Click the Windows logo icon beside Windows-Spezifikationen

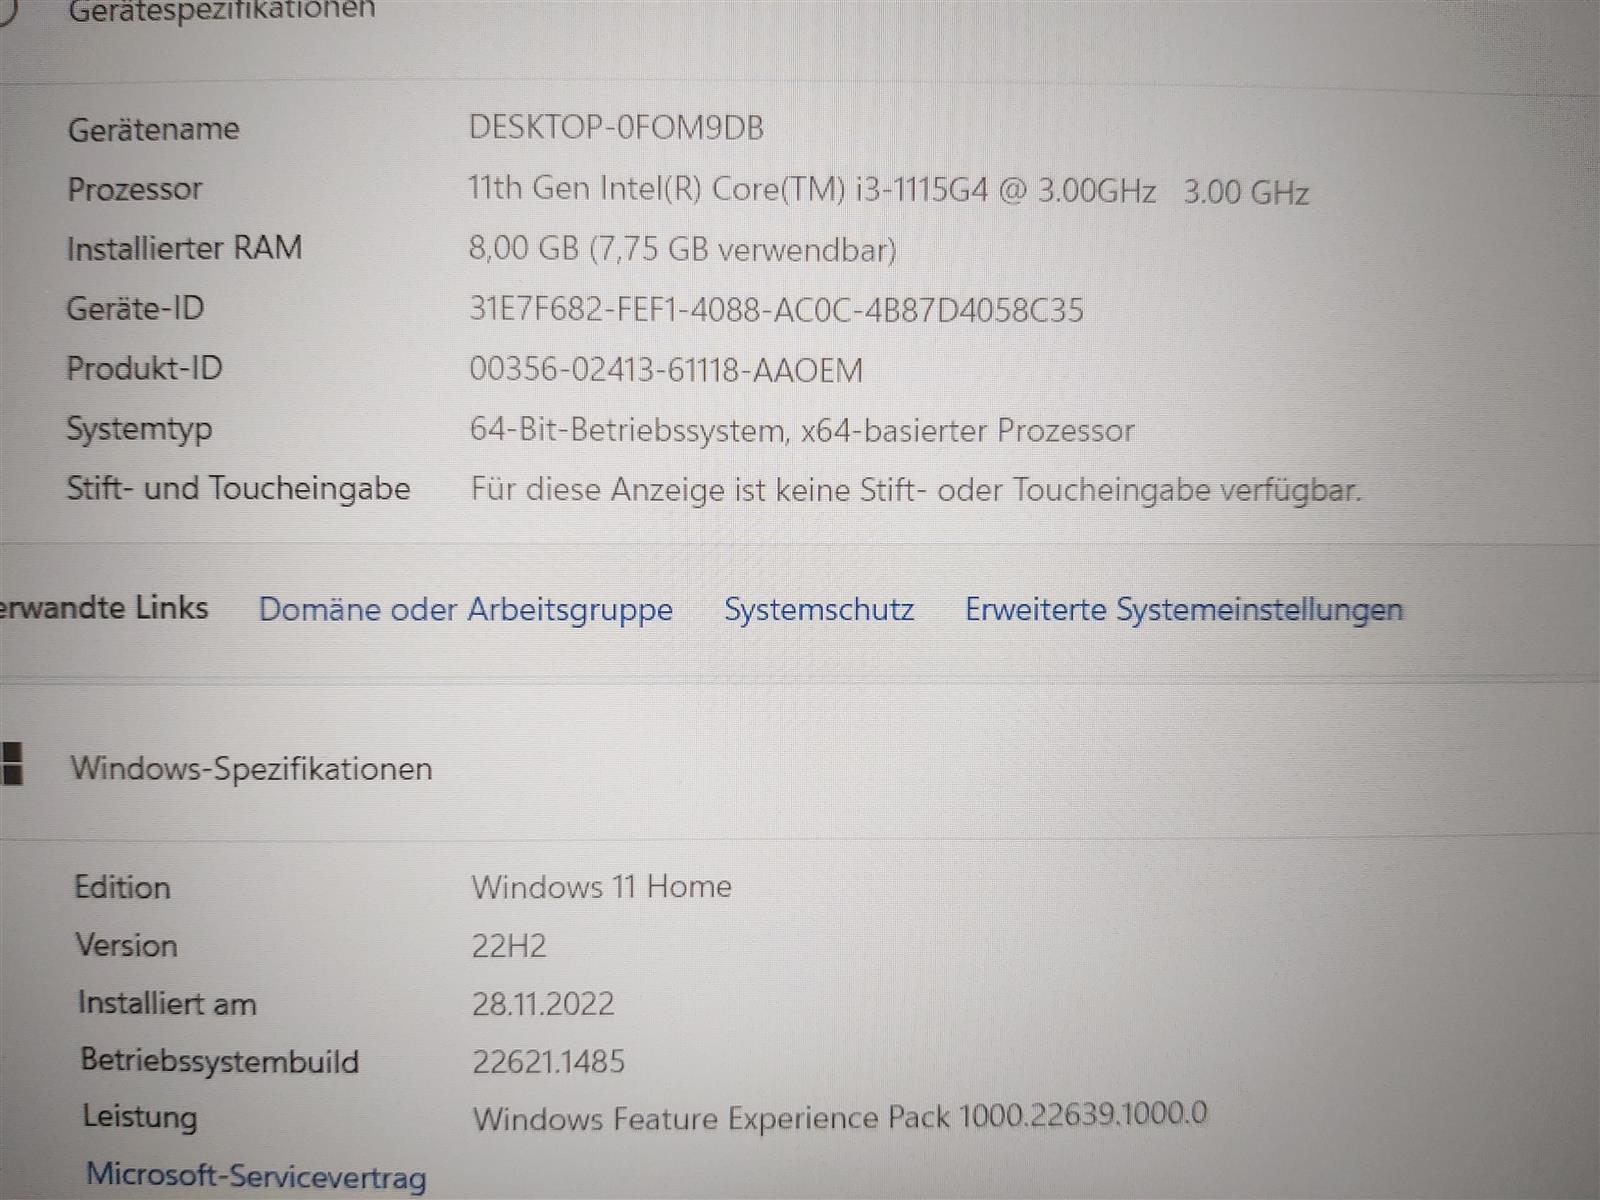click(x=12, y=765)
